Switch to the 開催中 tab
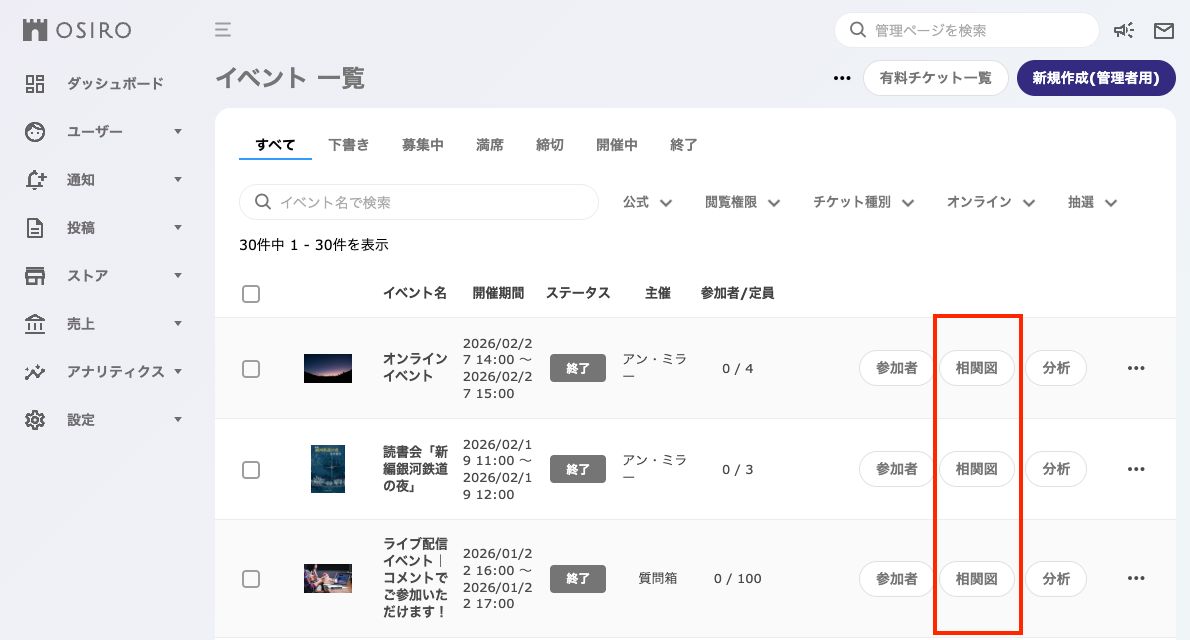The image size is (1190, 640). pyautogui.click(x=616, y=144)
